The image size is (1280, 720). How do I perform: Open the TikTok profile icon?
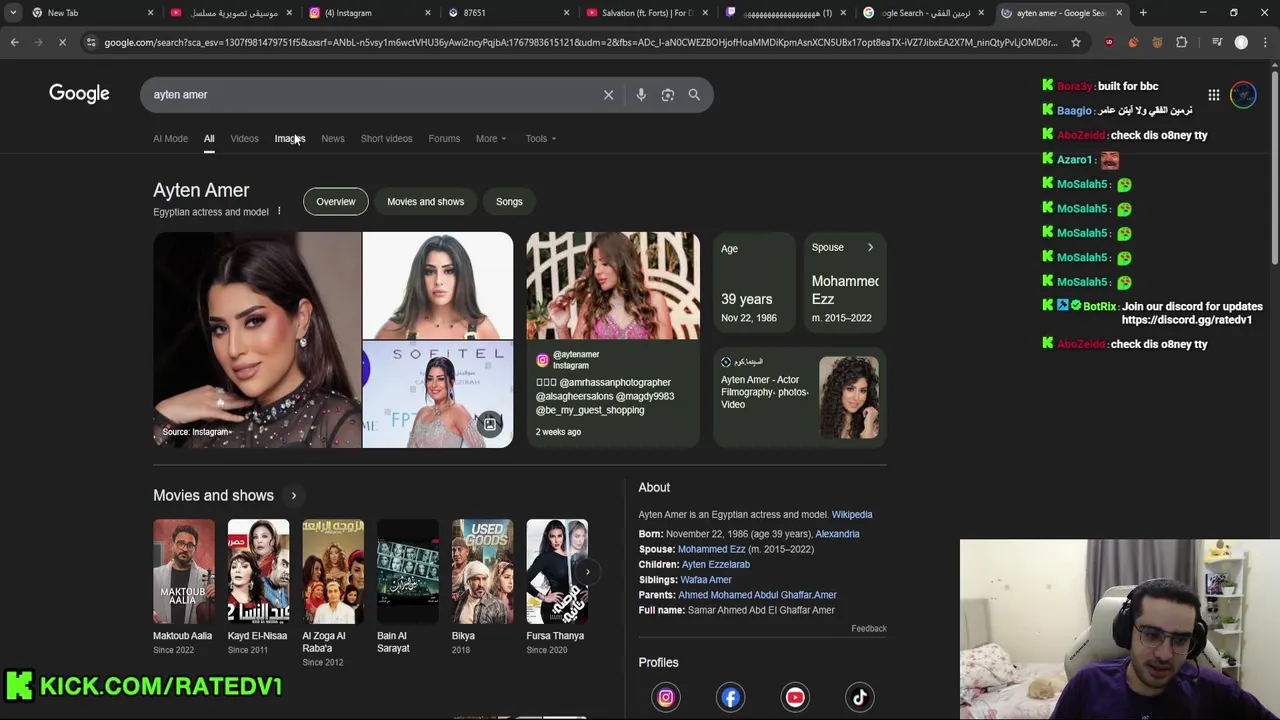pyautogui.click(x=860, y=697)
